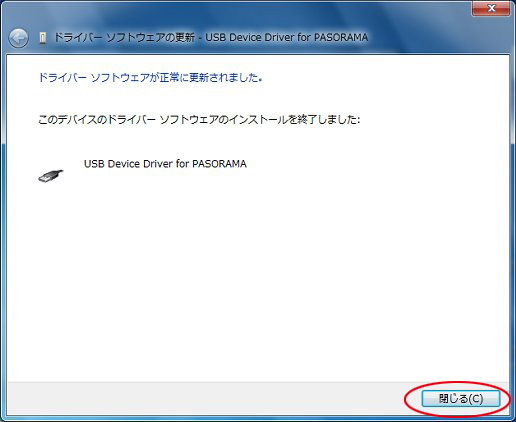Click このデバイスの at the start of the message

click(72, 119)
